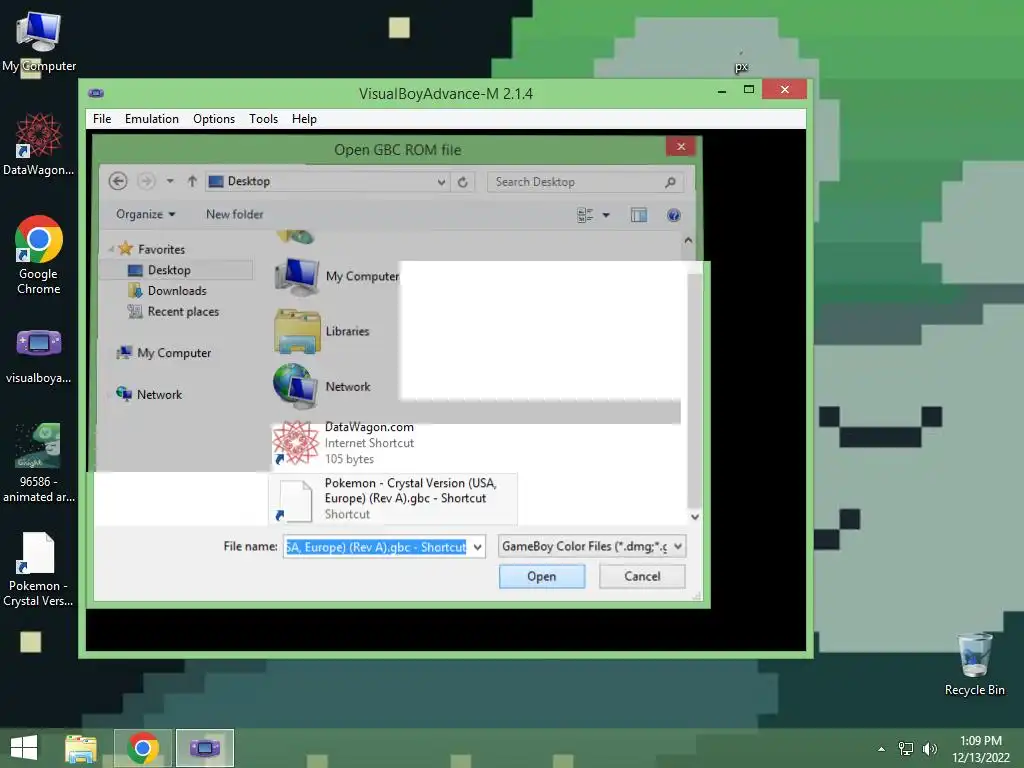This screenshot has width=1024, height=768.
Task: Open the Help menu
Action: [304, 119]
